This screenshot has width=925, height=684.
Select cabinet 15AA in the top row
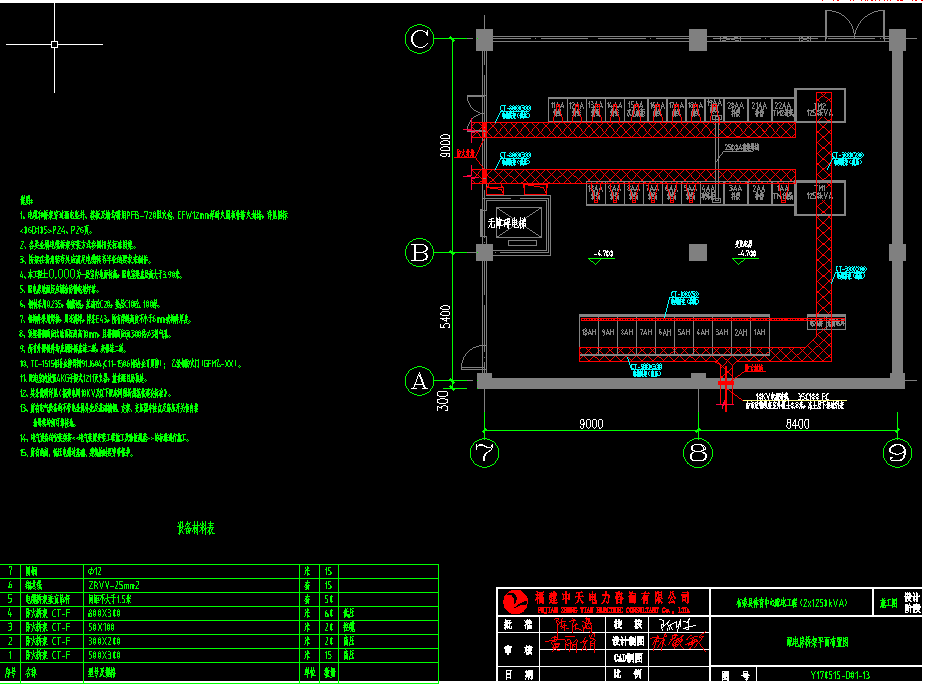pos(635,109)
